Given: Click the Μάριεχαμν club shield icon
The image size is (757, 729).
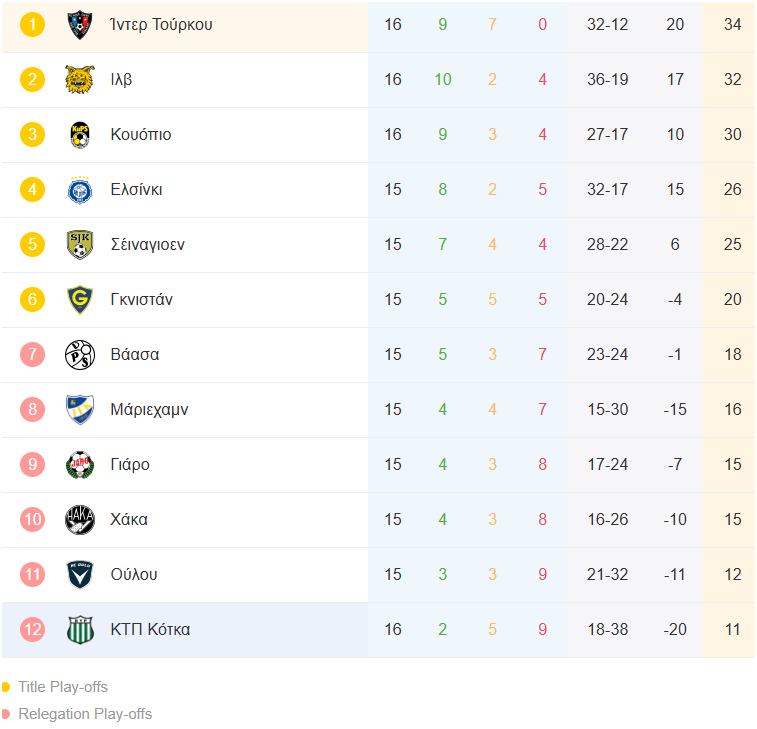Looking at the screenshot, I should (80, 410).
